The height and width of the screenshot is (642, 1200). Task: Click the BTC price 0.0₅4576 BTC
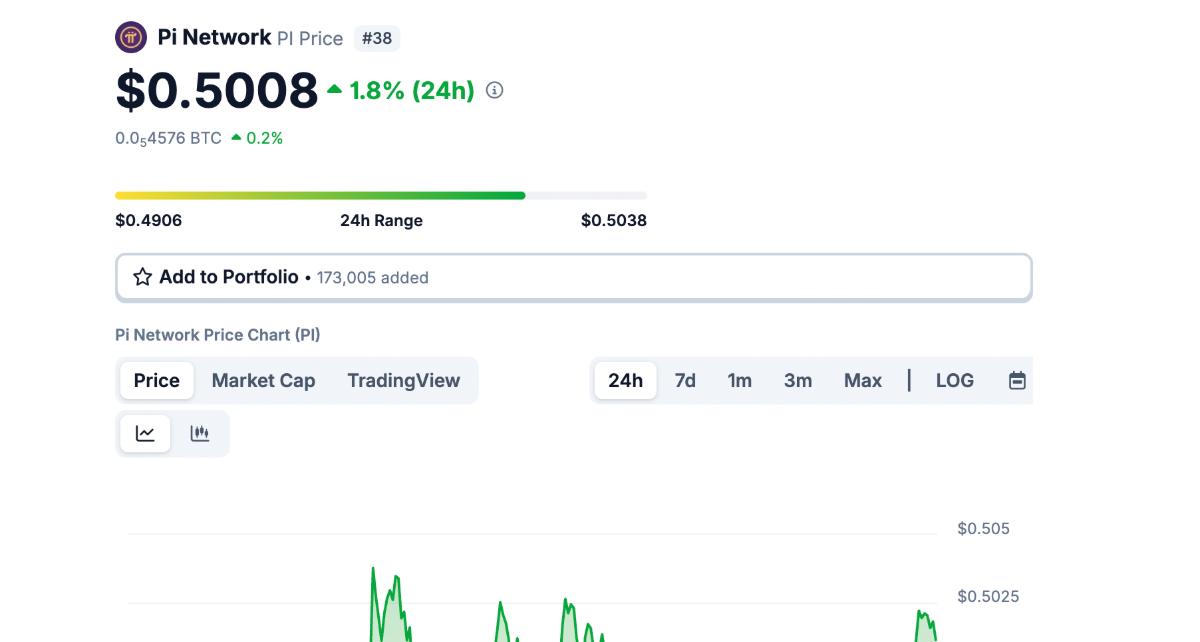[168, 139]
